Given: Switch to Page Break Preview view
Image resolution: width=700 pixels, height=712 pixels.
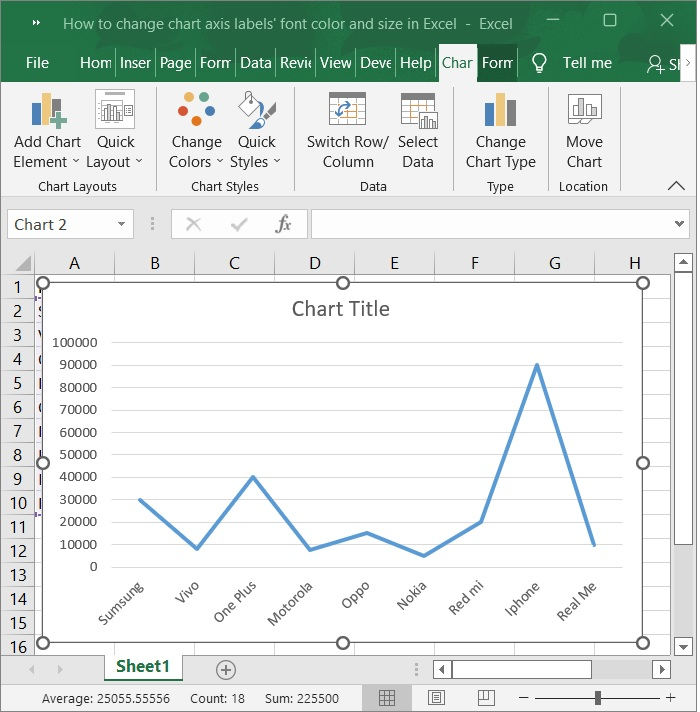Looking at the screenshot, I should tap(486, 697).
